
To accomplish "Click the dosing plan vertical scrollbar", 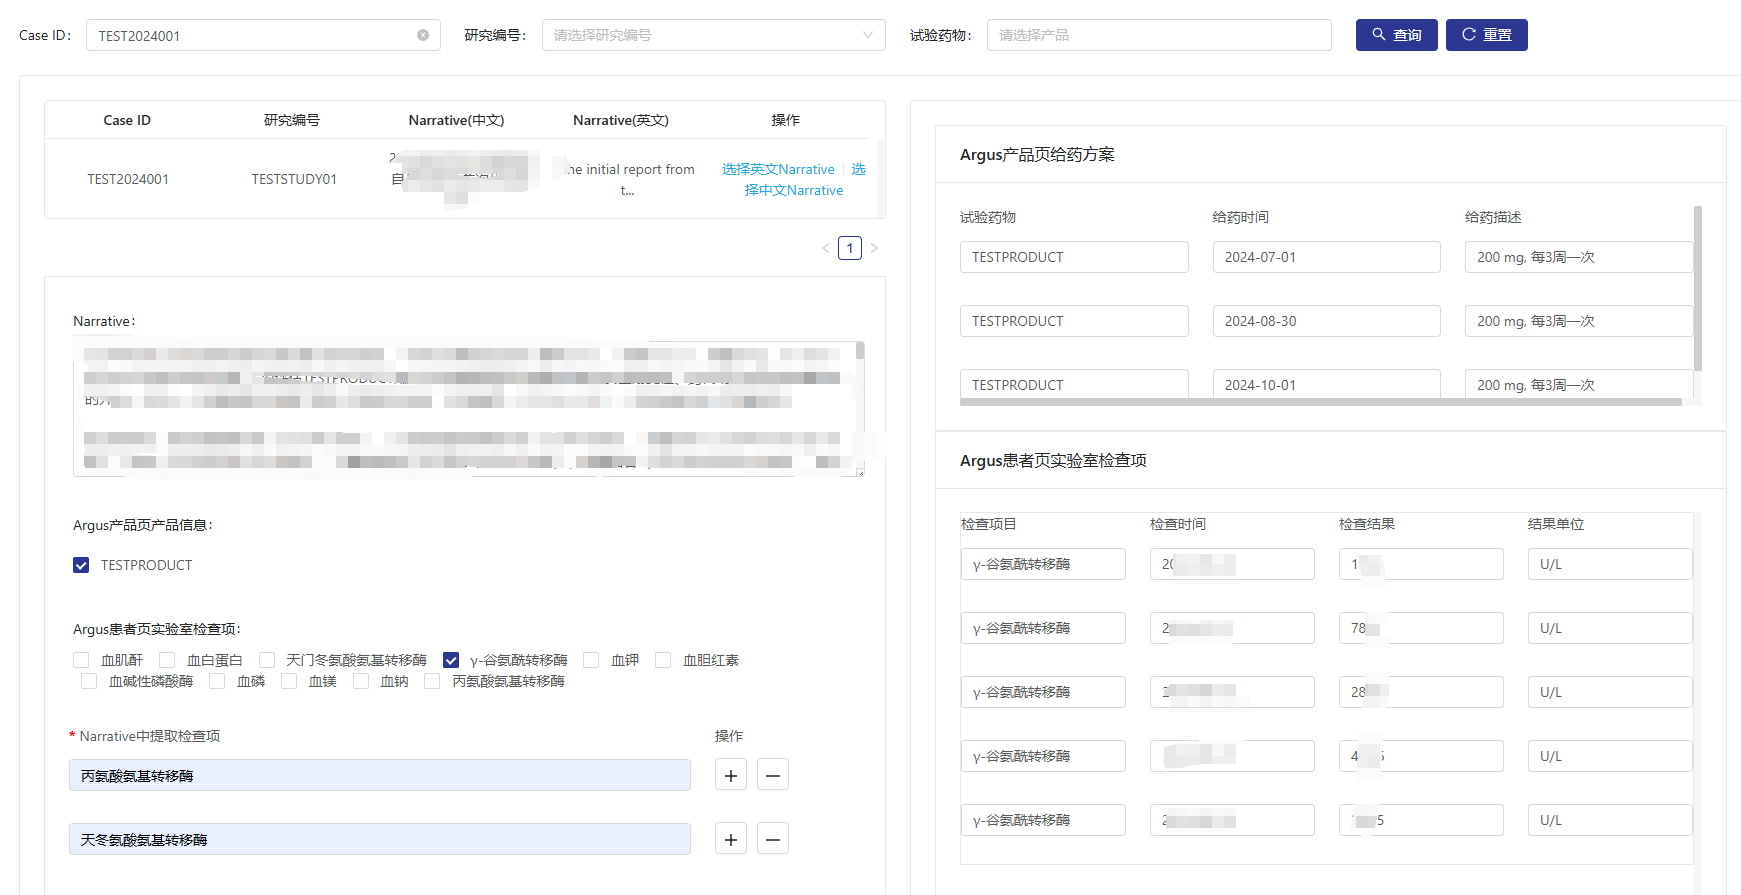I will [x=1698, y=288].
